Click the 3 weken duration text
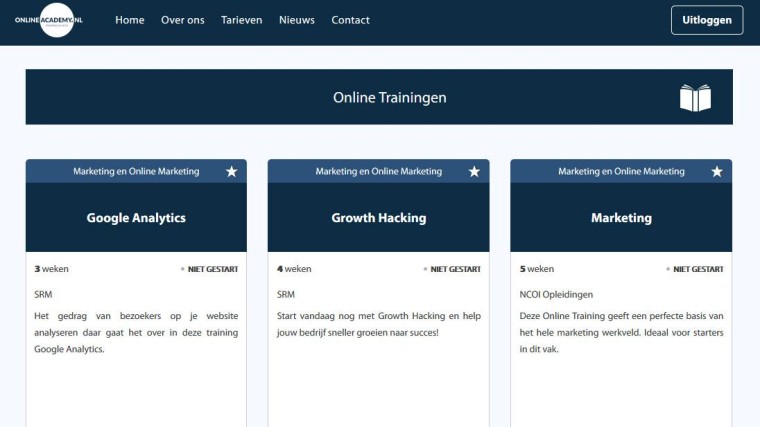The height and width of the screenshot is (427, 760). (x=51, y=269)
